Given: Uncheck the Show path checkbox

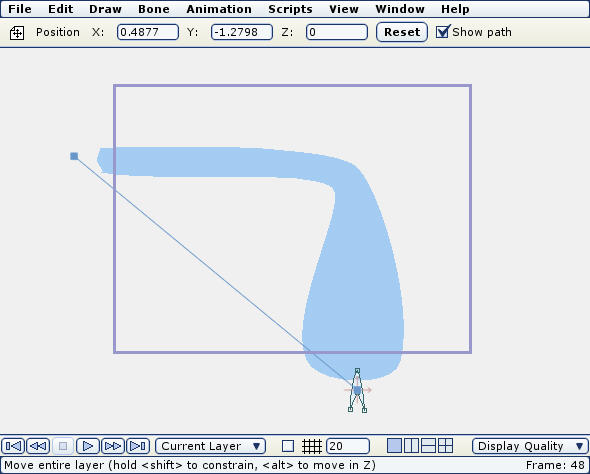Looking at the screenshot, I should tap(442, 32).
